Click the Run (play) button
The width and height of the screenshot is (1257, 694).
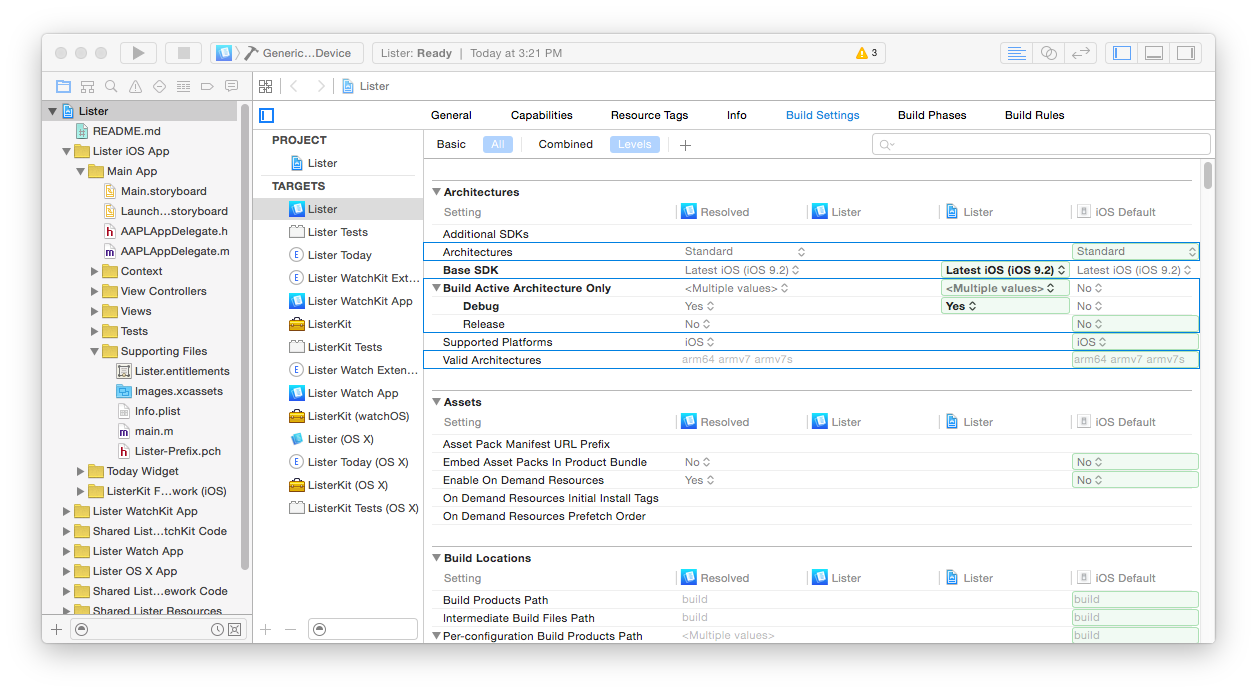[x=138, y=53]
